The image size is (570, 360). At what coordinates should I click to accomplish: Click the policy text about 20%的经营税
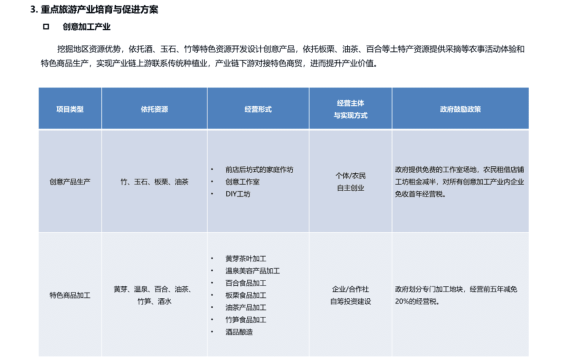click(x=456, y=295)
